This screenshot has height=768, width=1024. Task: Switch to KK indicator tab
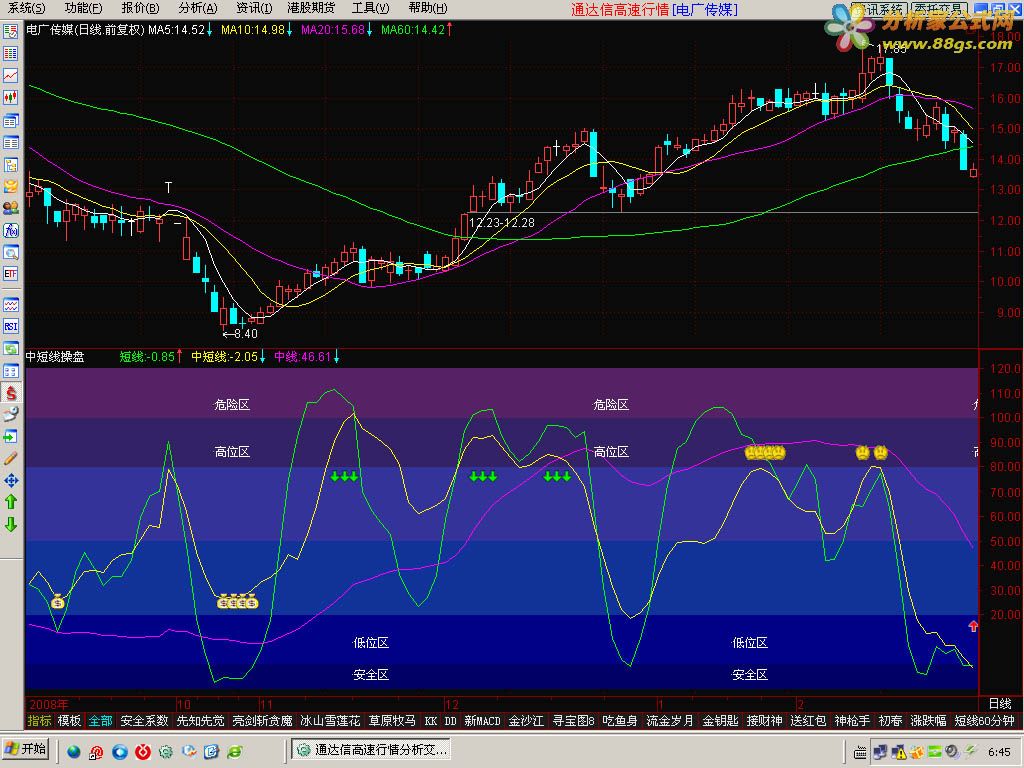(x=430, y=721)
